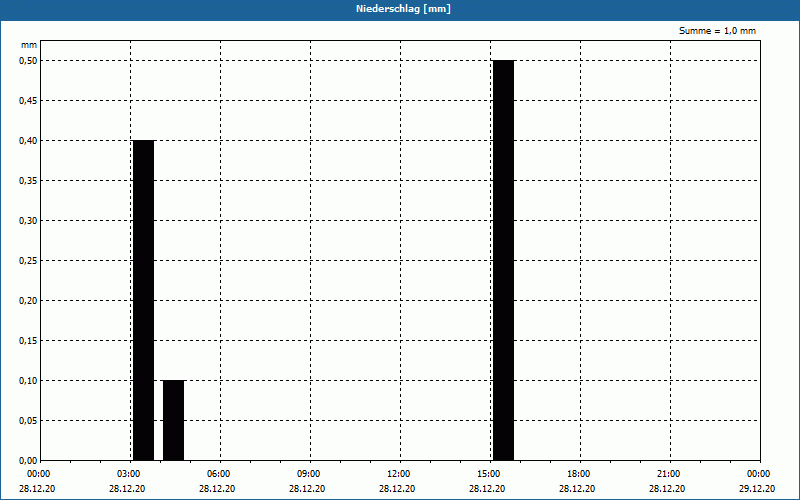Click the 0,25 y-axis value
The height and width of the screenshot is (500, 800).
28,261
